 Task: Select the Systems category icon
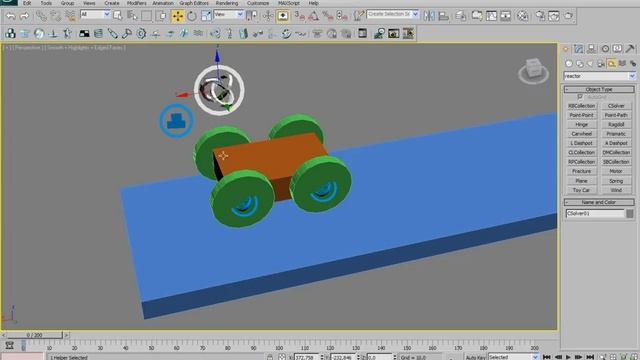point(633,63)
